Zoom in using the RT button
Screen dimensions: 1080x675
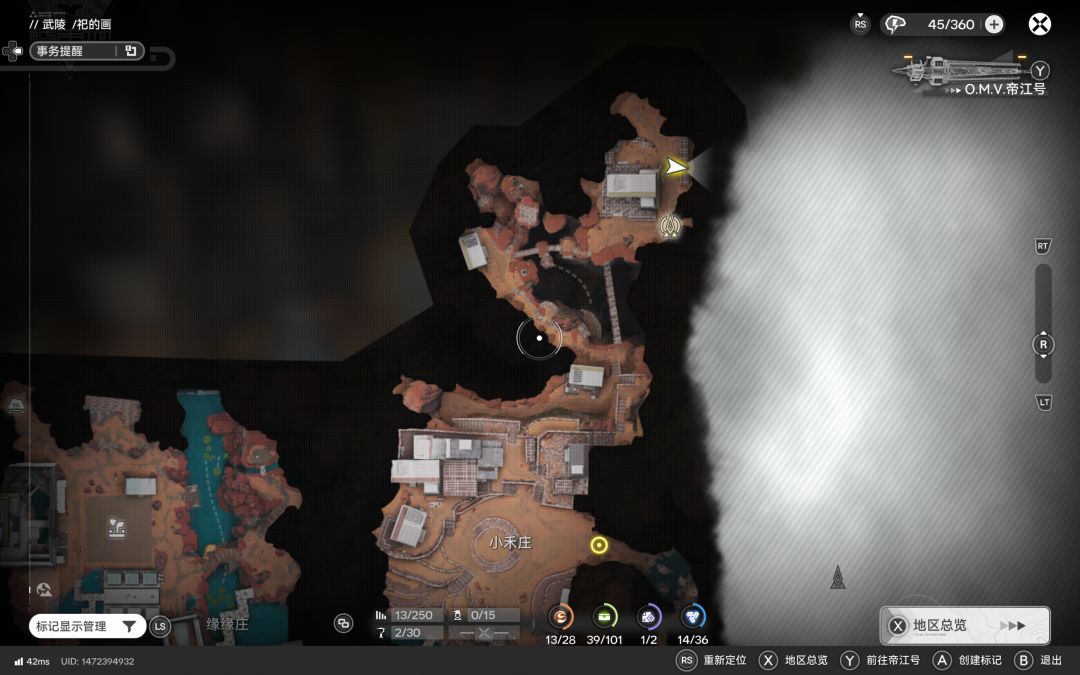pyautogui.click(x=1043, y=246)
